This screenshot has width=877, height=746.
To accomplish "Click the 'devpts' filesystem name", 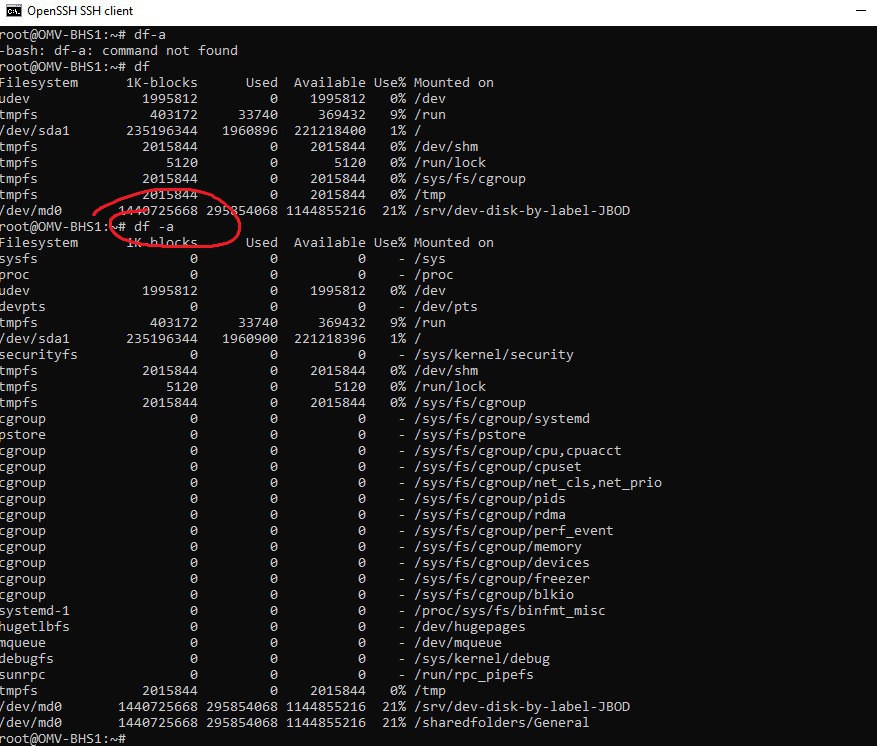I will pos(23,306).
